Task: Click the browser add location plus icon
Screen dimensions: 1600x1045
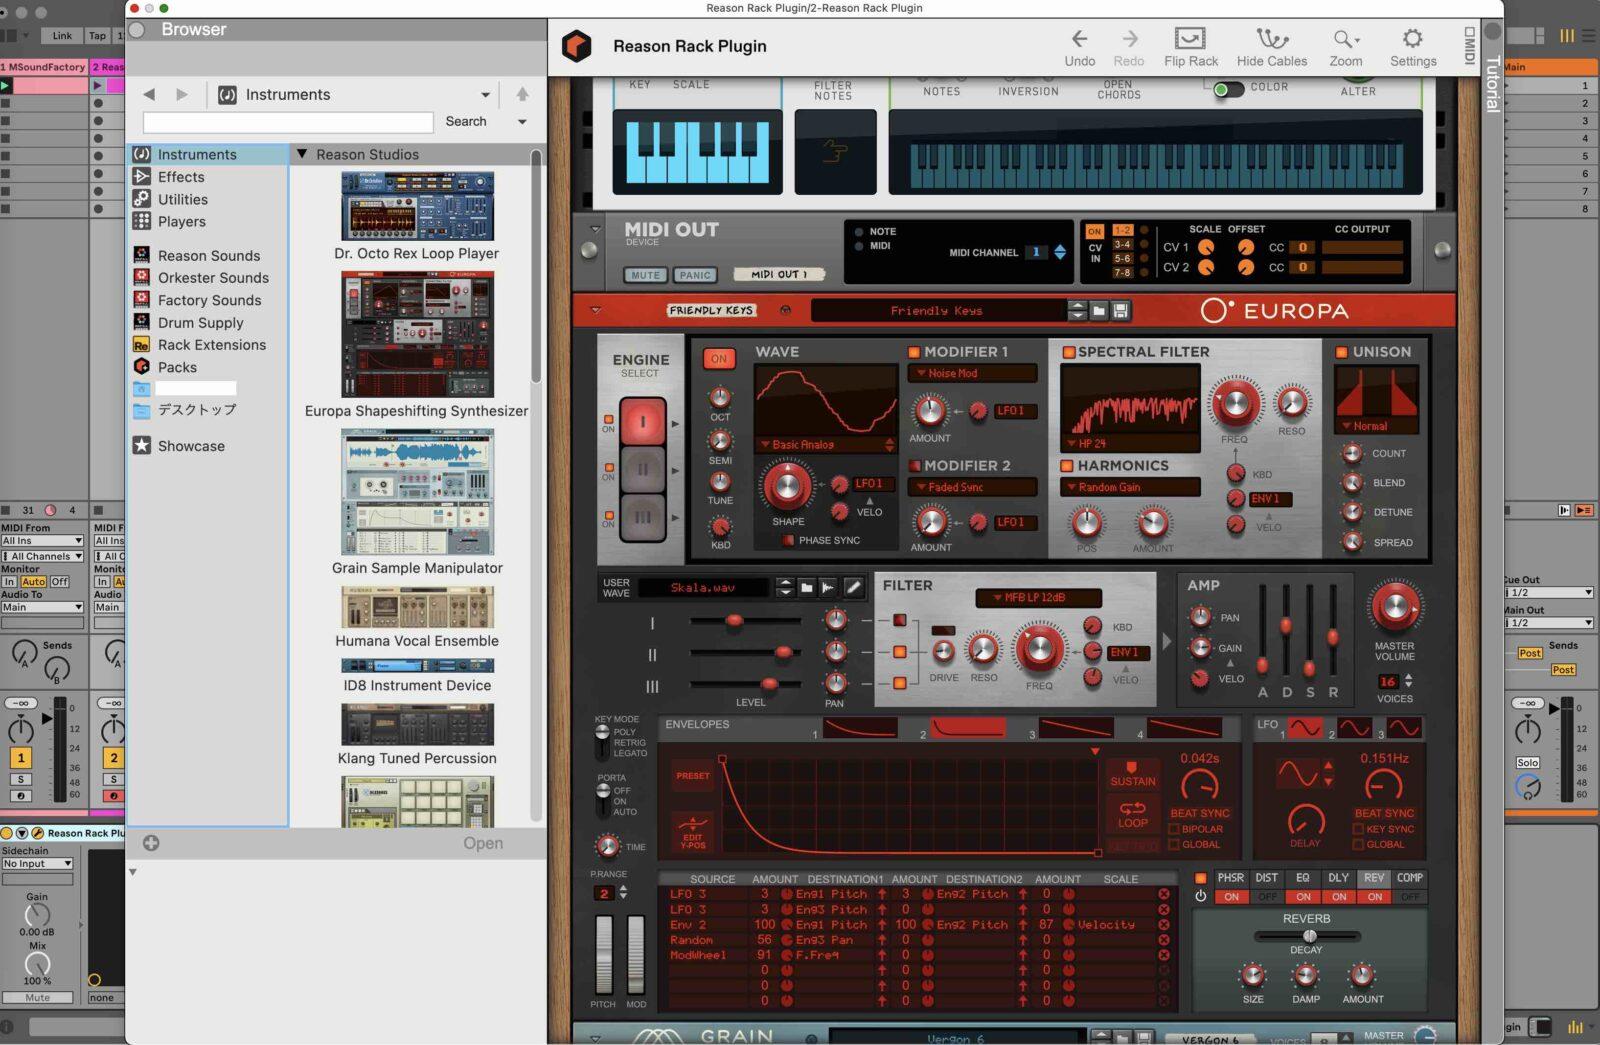Action: [x=151, y=843]
